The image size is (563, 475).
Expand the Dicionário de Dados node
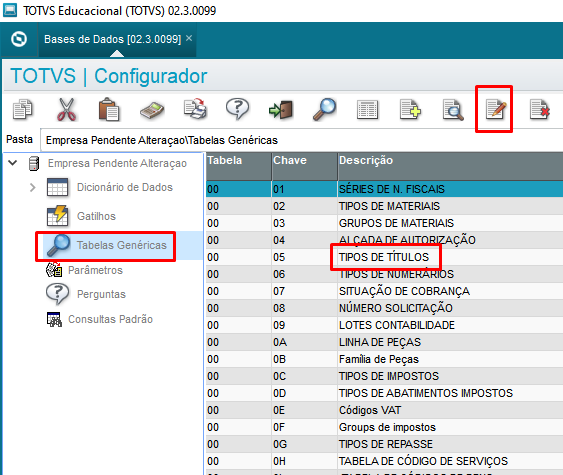pos(33,187)
